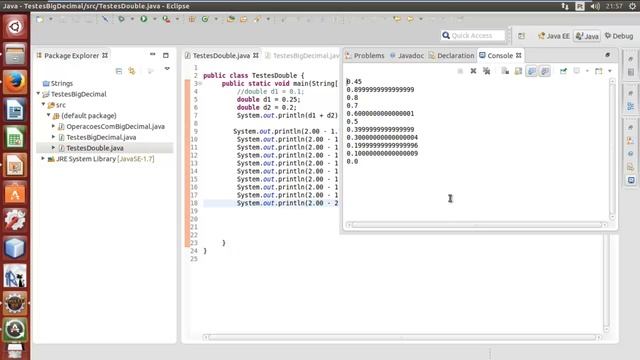Image resolution: width=640 pixels, height=360 pixels.
Task: Toggle Scroll Lock in the Console
Action: point(518,71)
